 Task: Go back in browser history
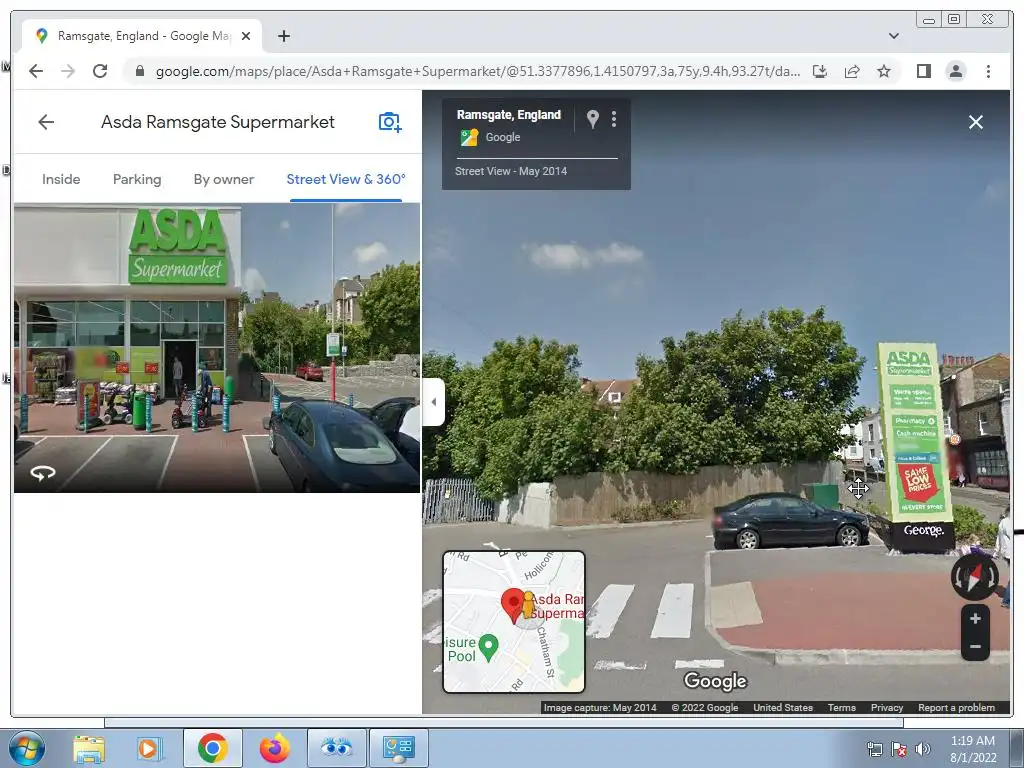point(36,71)
